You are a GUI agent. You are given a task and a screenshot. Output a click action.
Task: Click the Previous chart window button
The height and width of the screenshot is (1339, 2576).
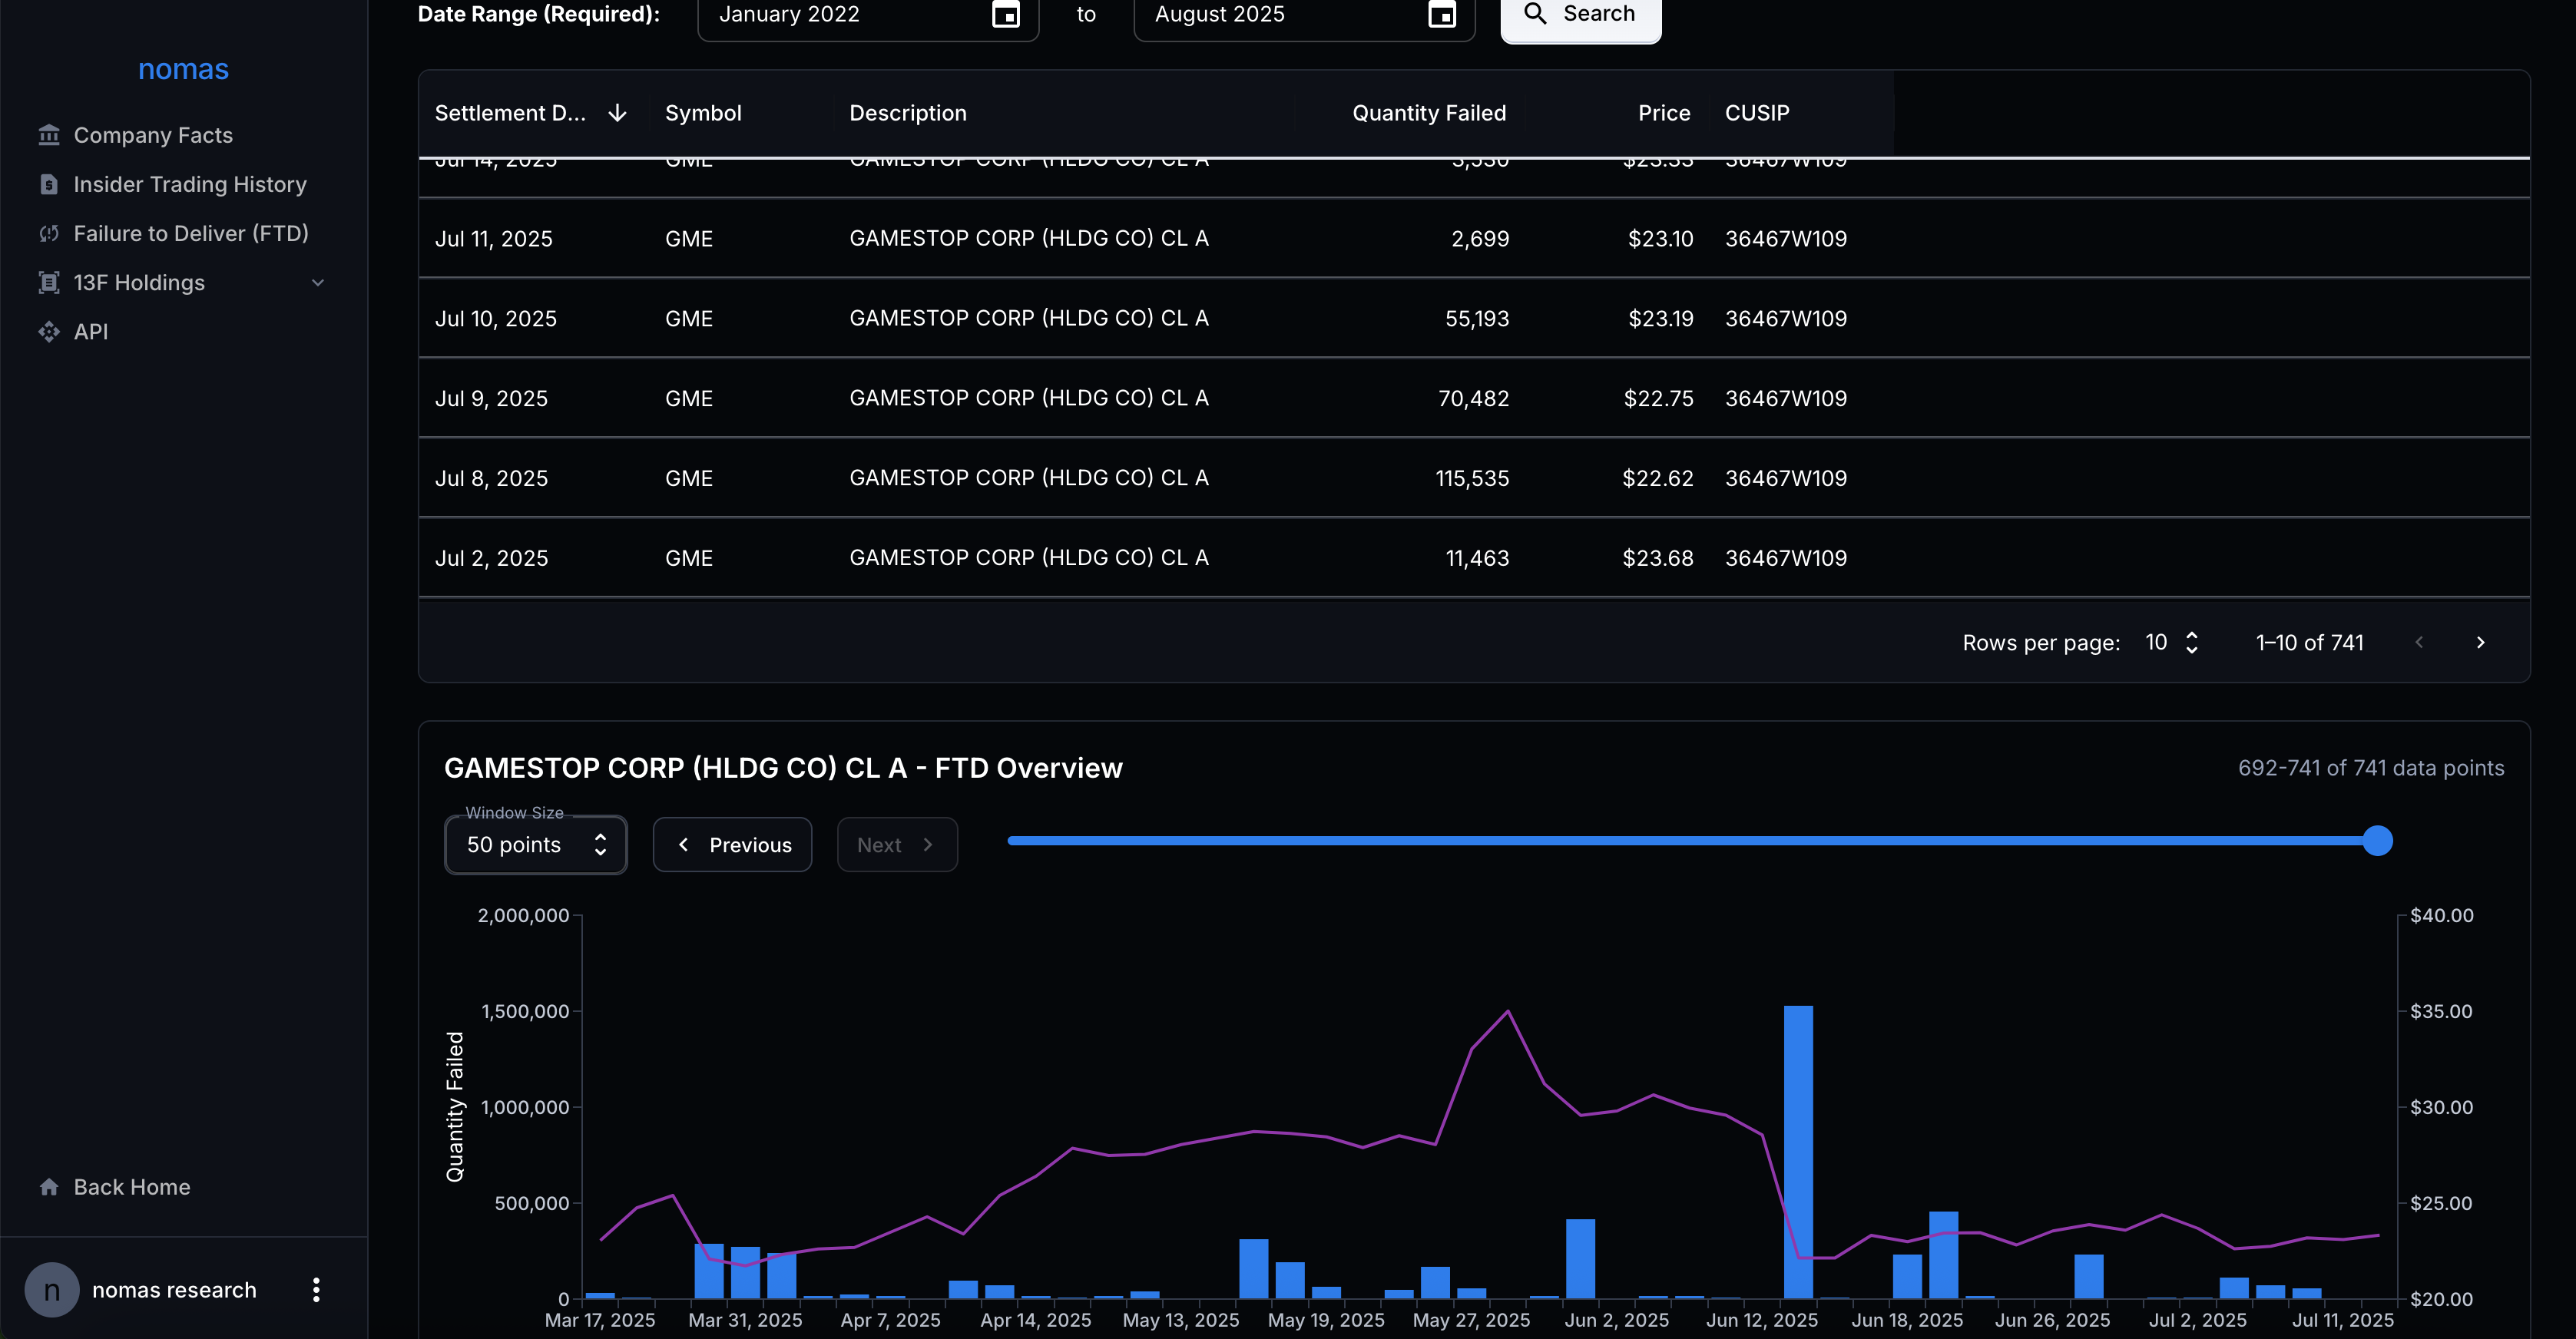(x=732, y=845)
